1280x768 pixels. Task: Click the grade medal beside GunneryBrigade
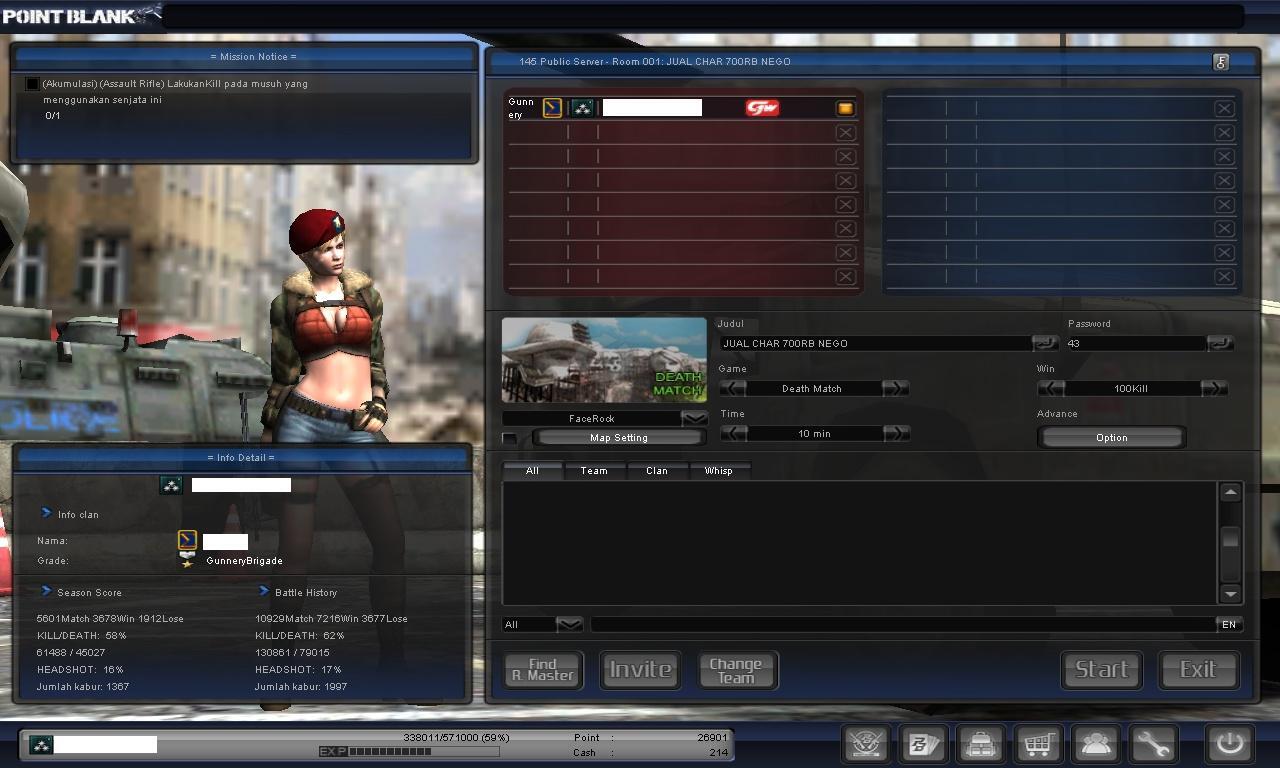pos(186,561)
